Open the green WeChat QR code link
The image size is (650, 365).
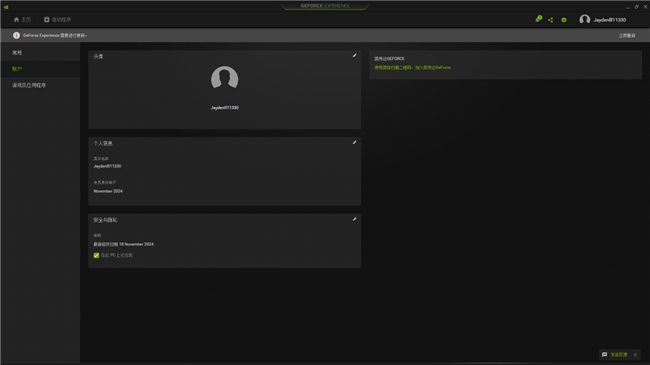click(x=412, y=68)
